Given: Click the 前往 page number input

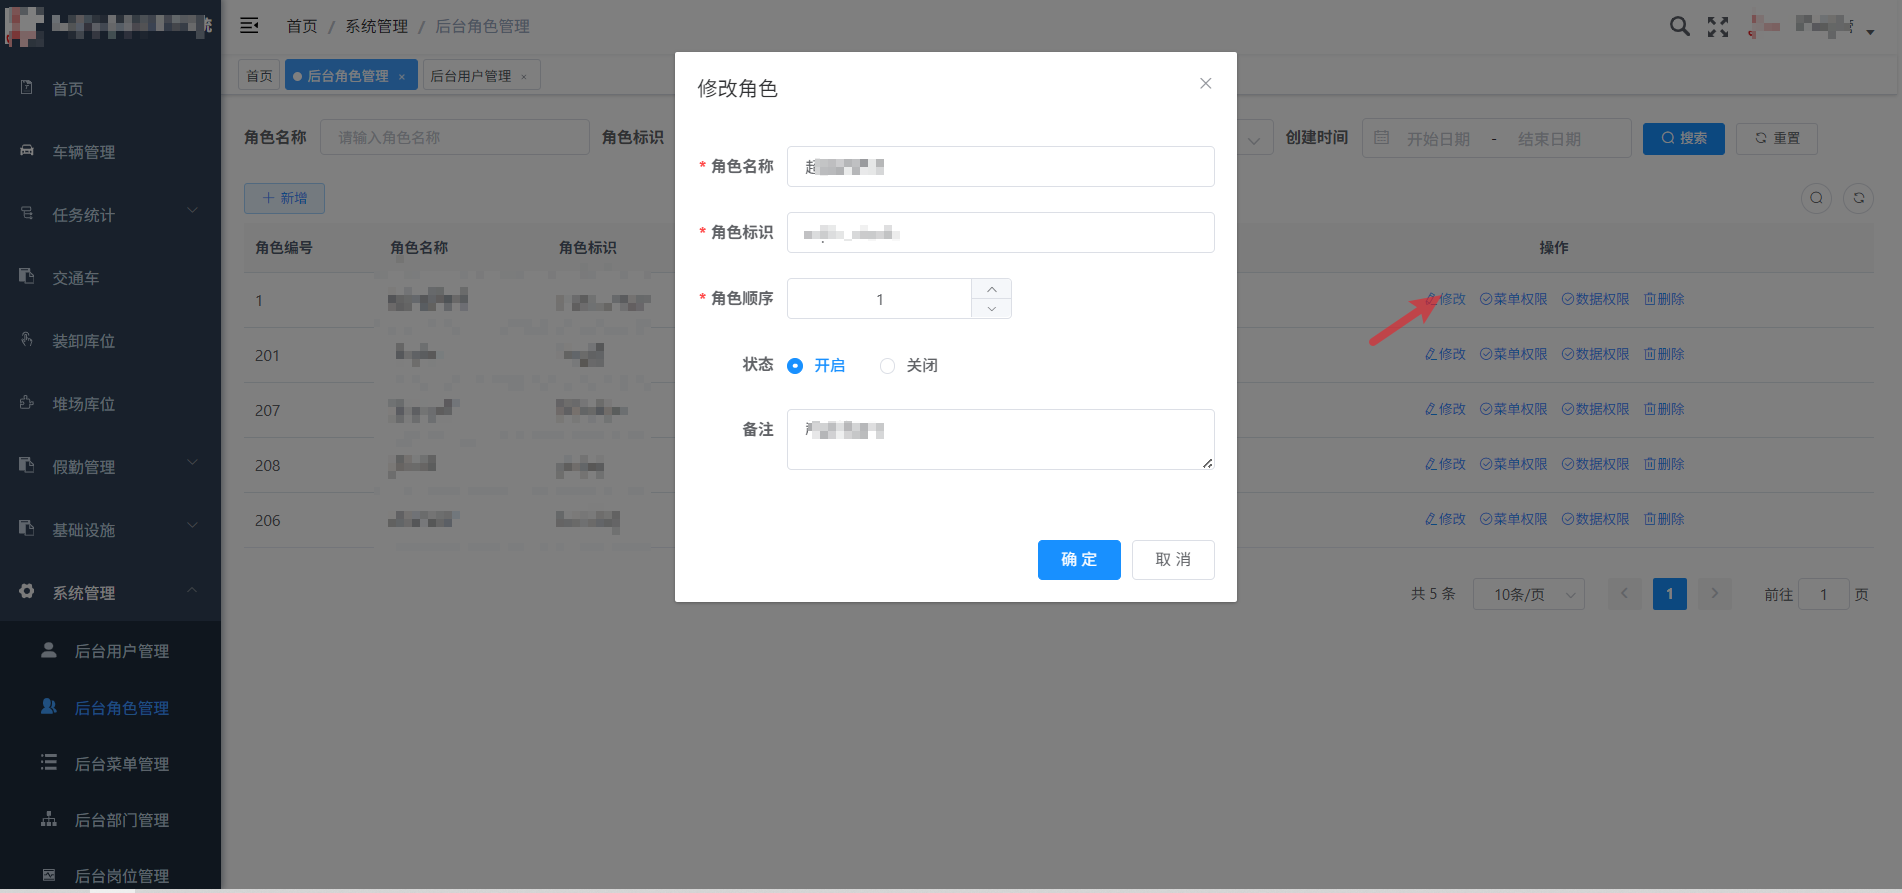Looking at the screenshot, I should (1823, 594).
